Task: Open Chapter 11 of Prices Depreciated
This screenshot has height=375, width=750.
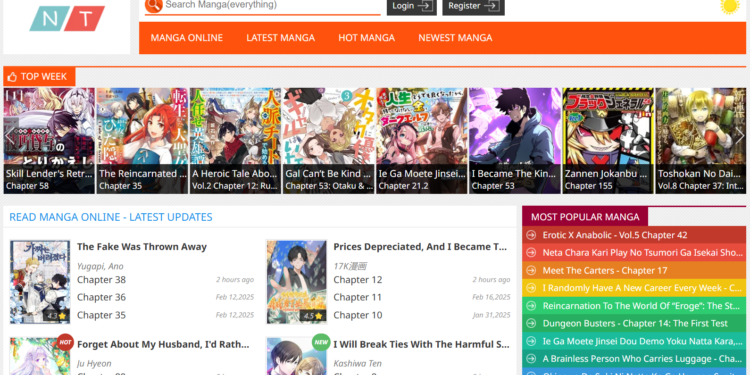Action: (x=358, y=297)
